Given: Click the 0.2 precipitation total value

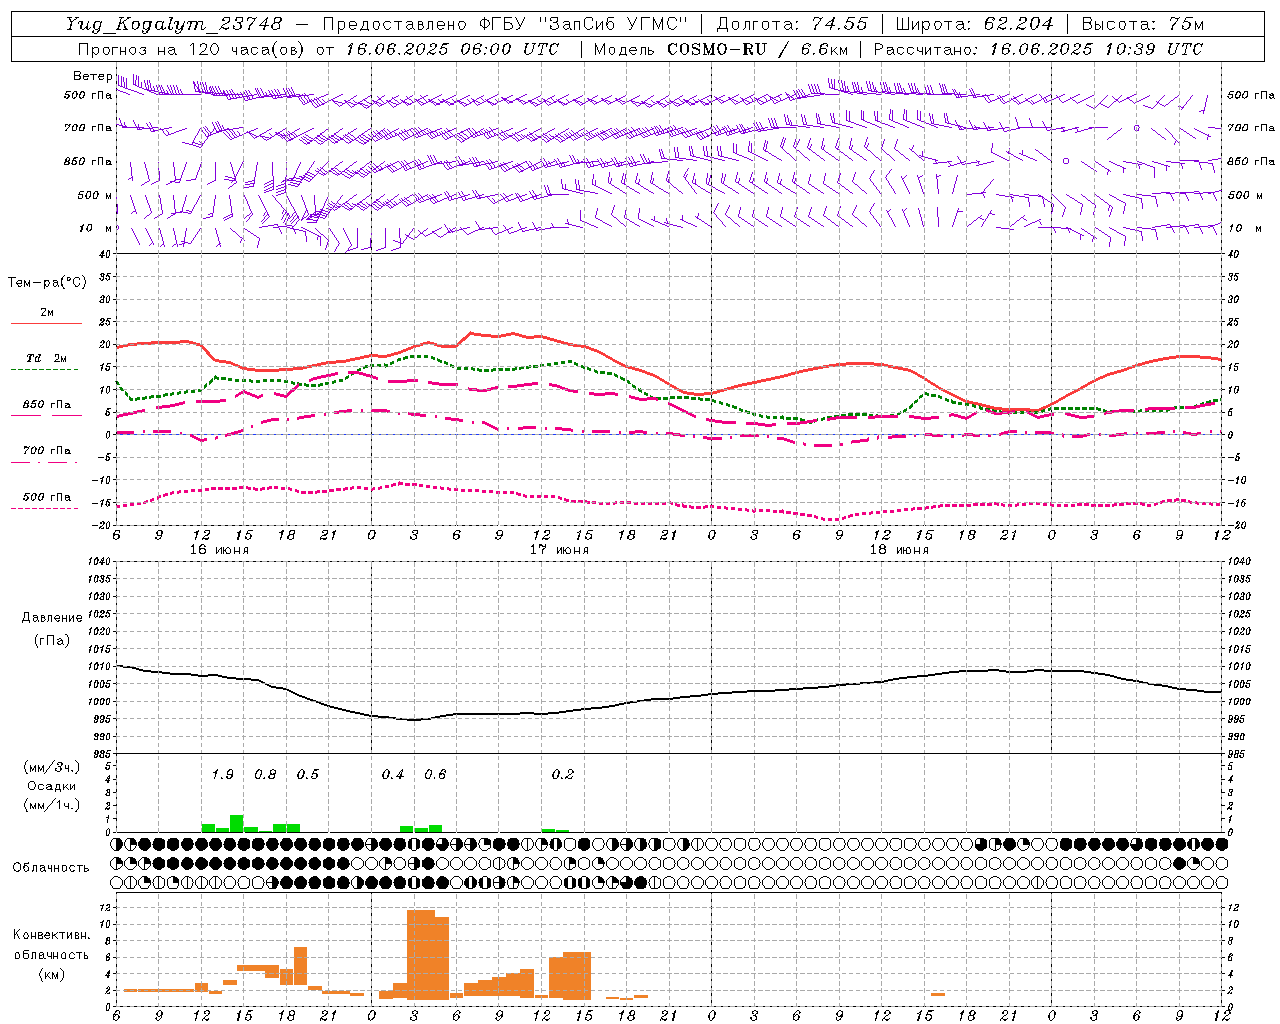Looking at the screenshot, I should click(563, 775).
